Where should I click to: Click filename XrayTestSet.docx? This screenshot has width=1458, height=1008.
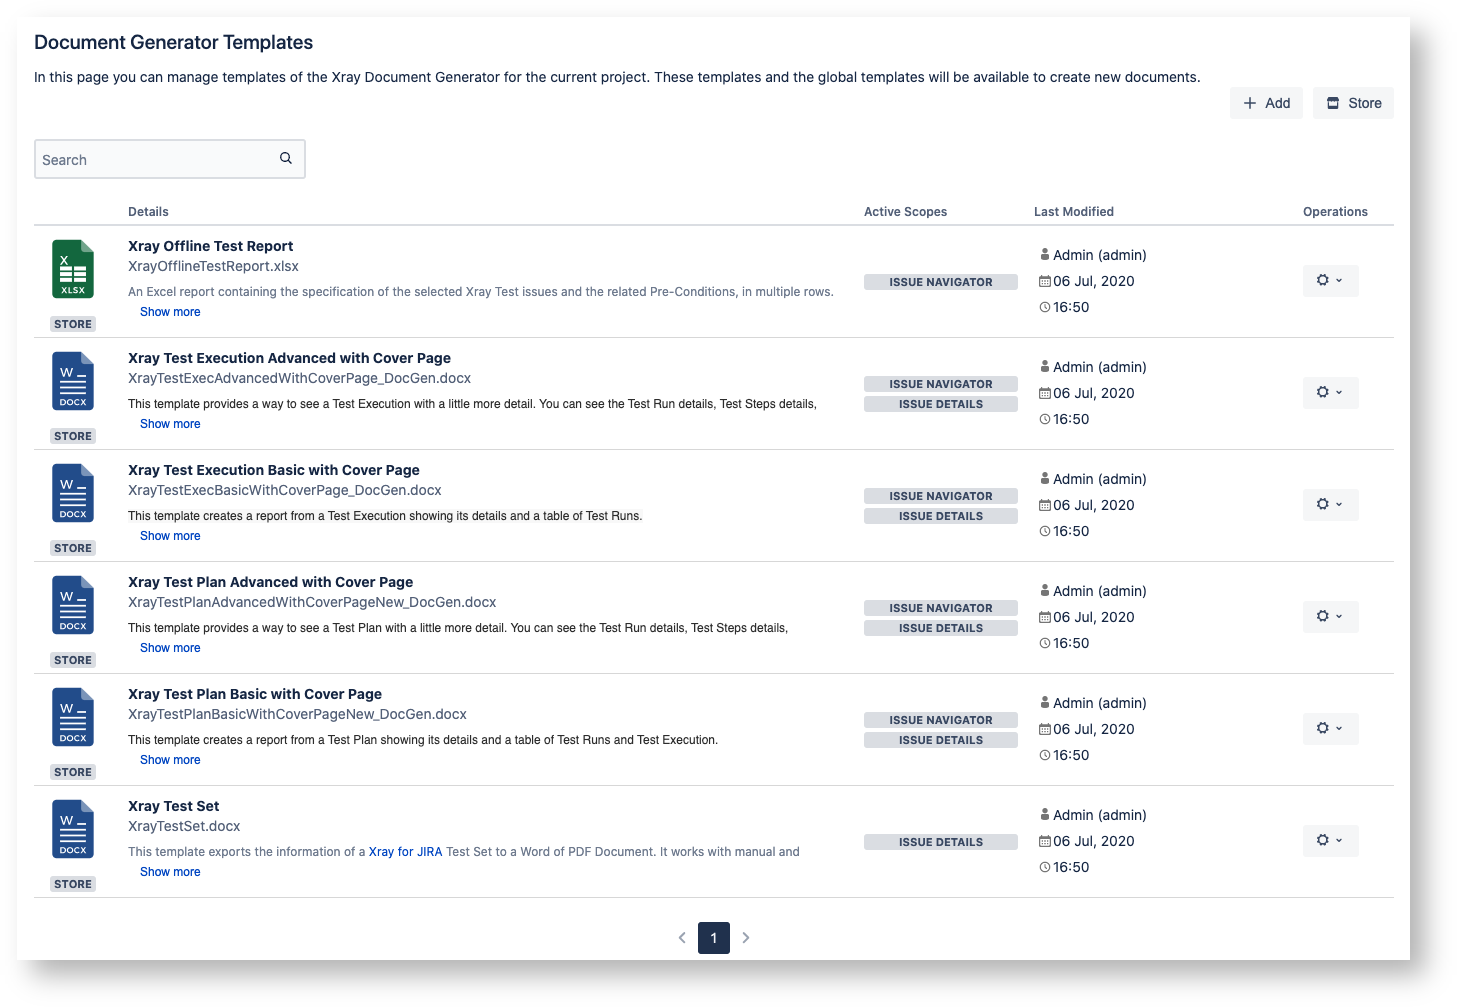point(184,826)
